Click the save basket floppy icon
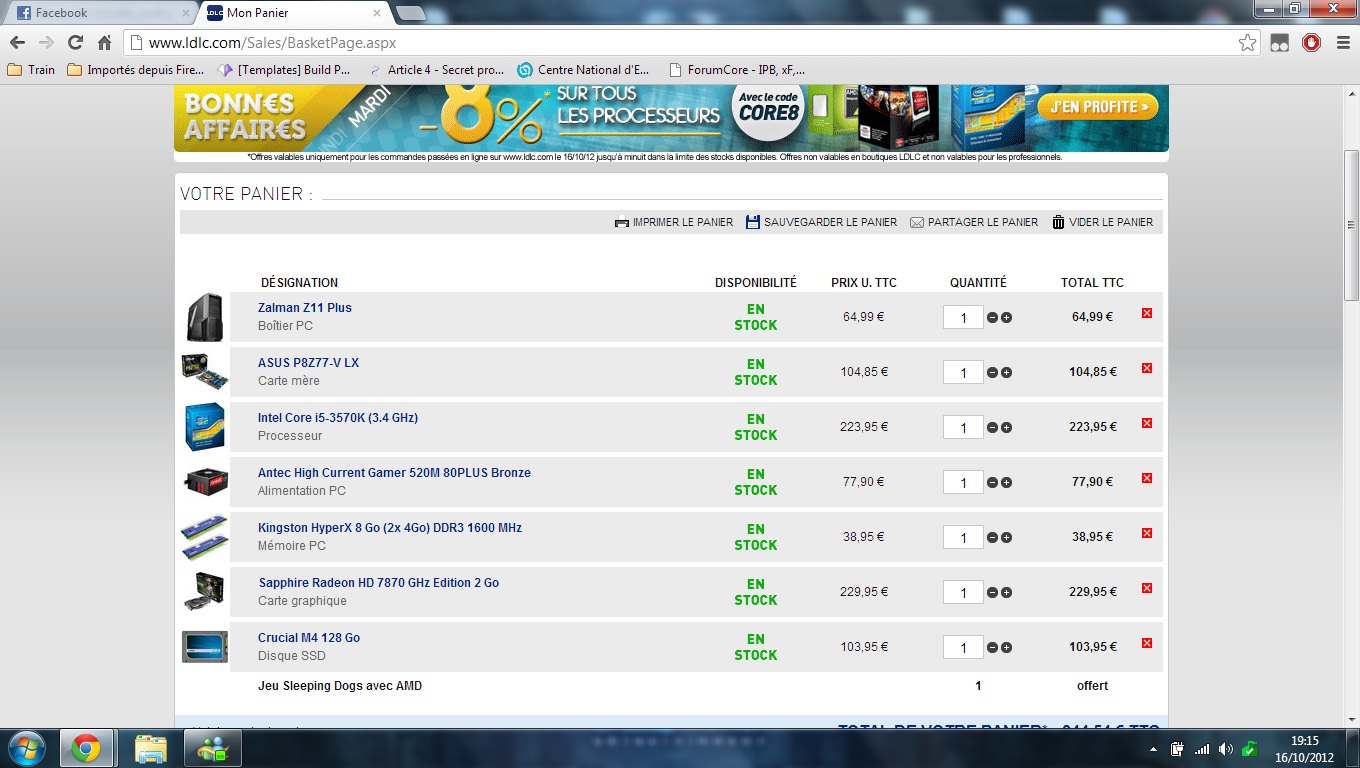This screenshot has height=768, width=1360. click(x=753, y=222)
